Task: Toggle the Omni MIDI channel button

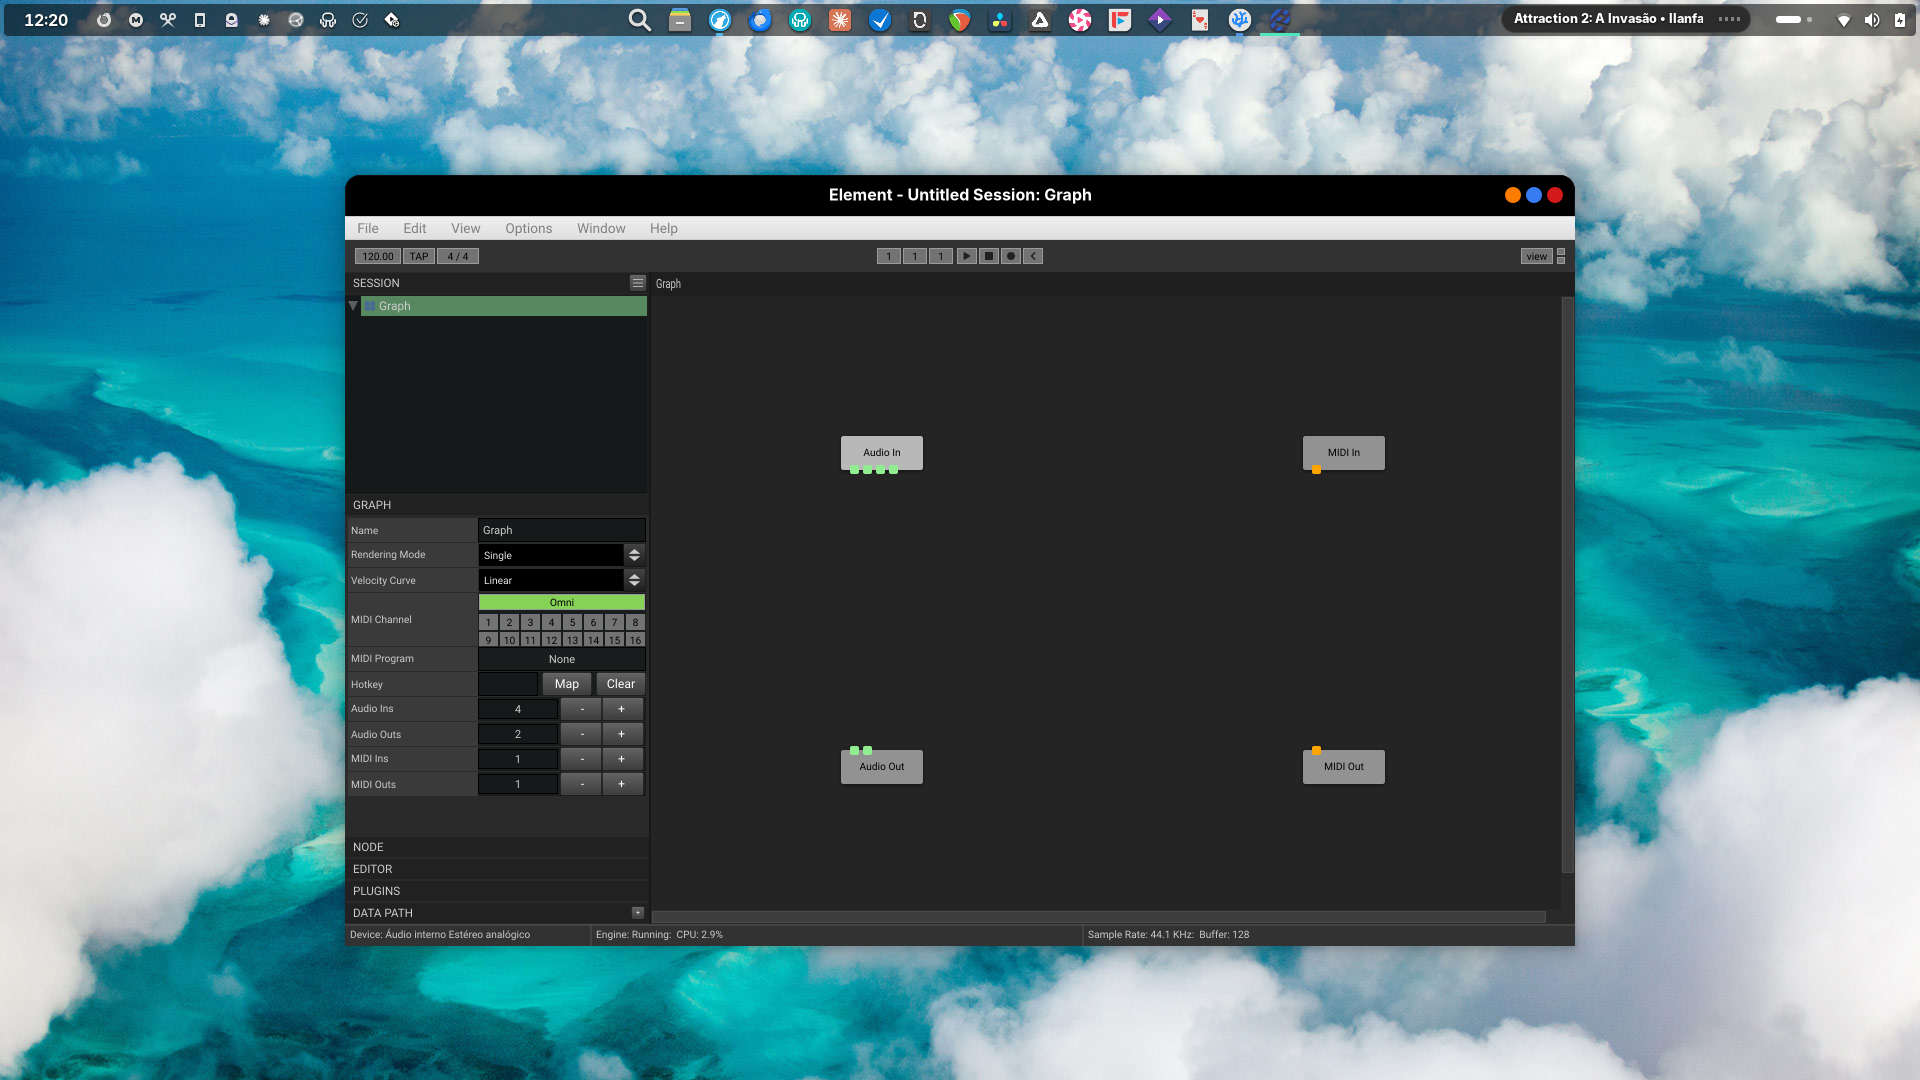Action: point(561,602)
